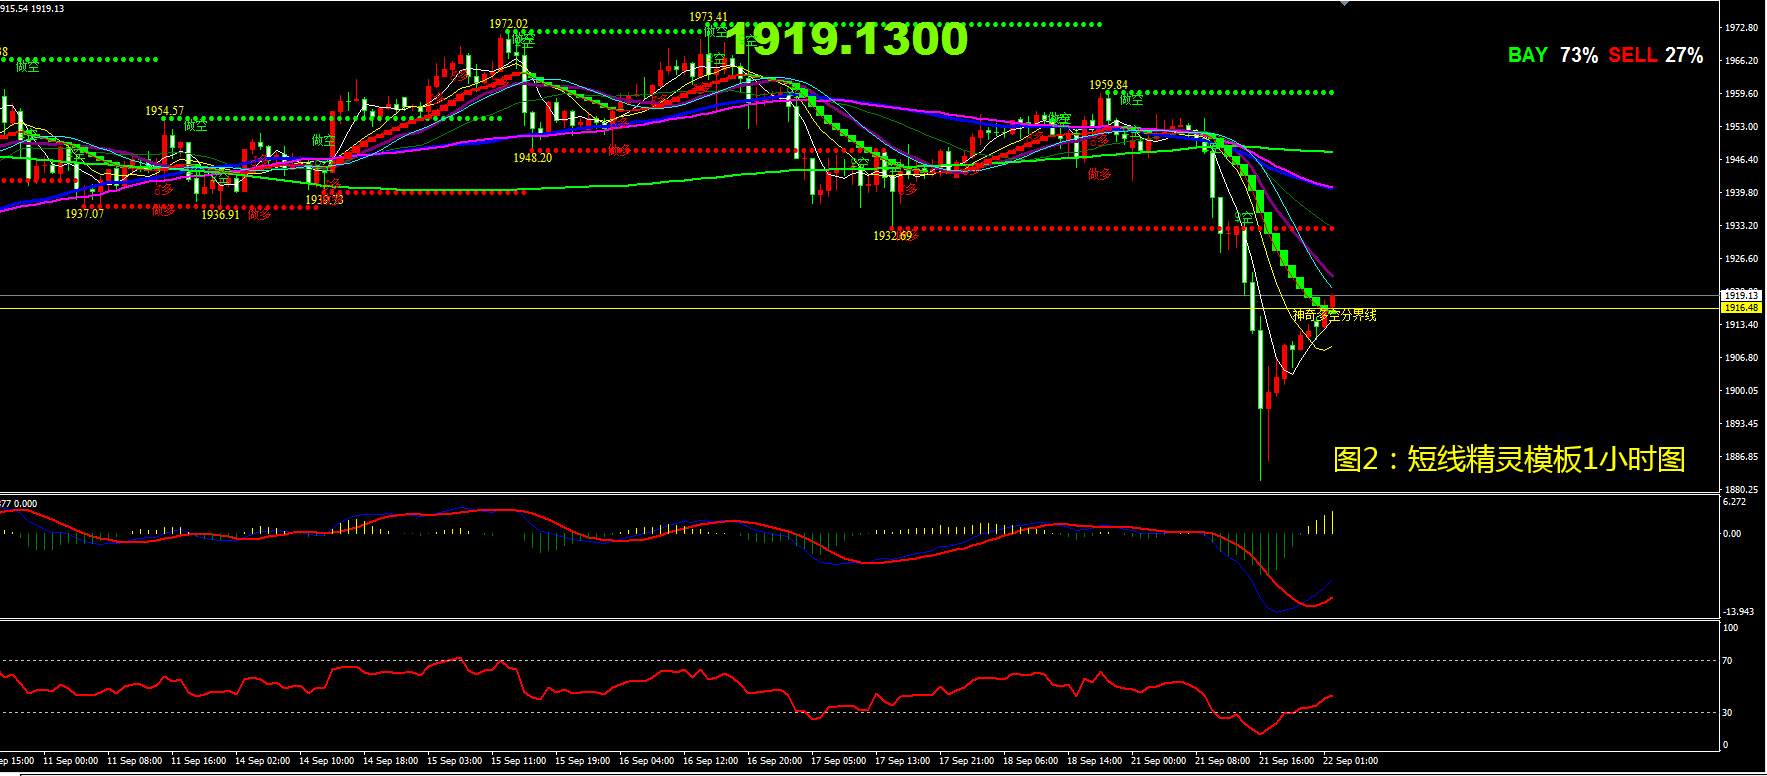The height and width of the screenshot is (776, 1767).
Task: Click 1906.80 on the price axis
Action: 1742,358
